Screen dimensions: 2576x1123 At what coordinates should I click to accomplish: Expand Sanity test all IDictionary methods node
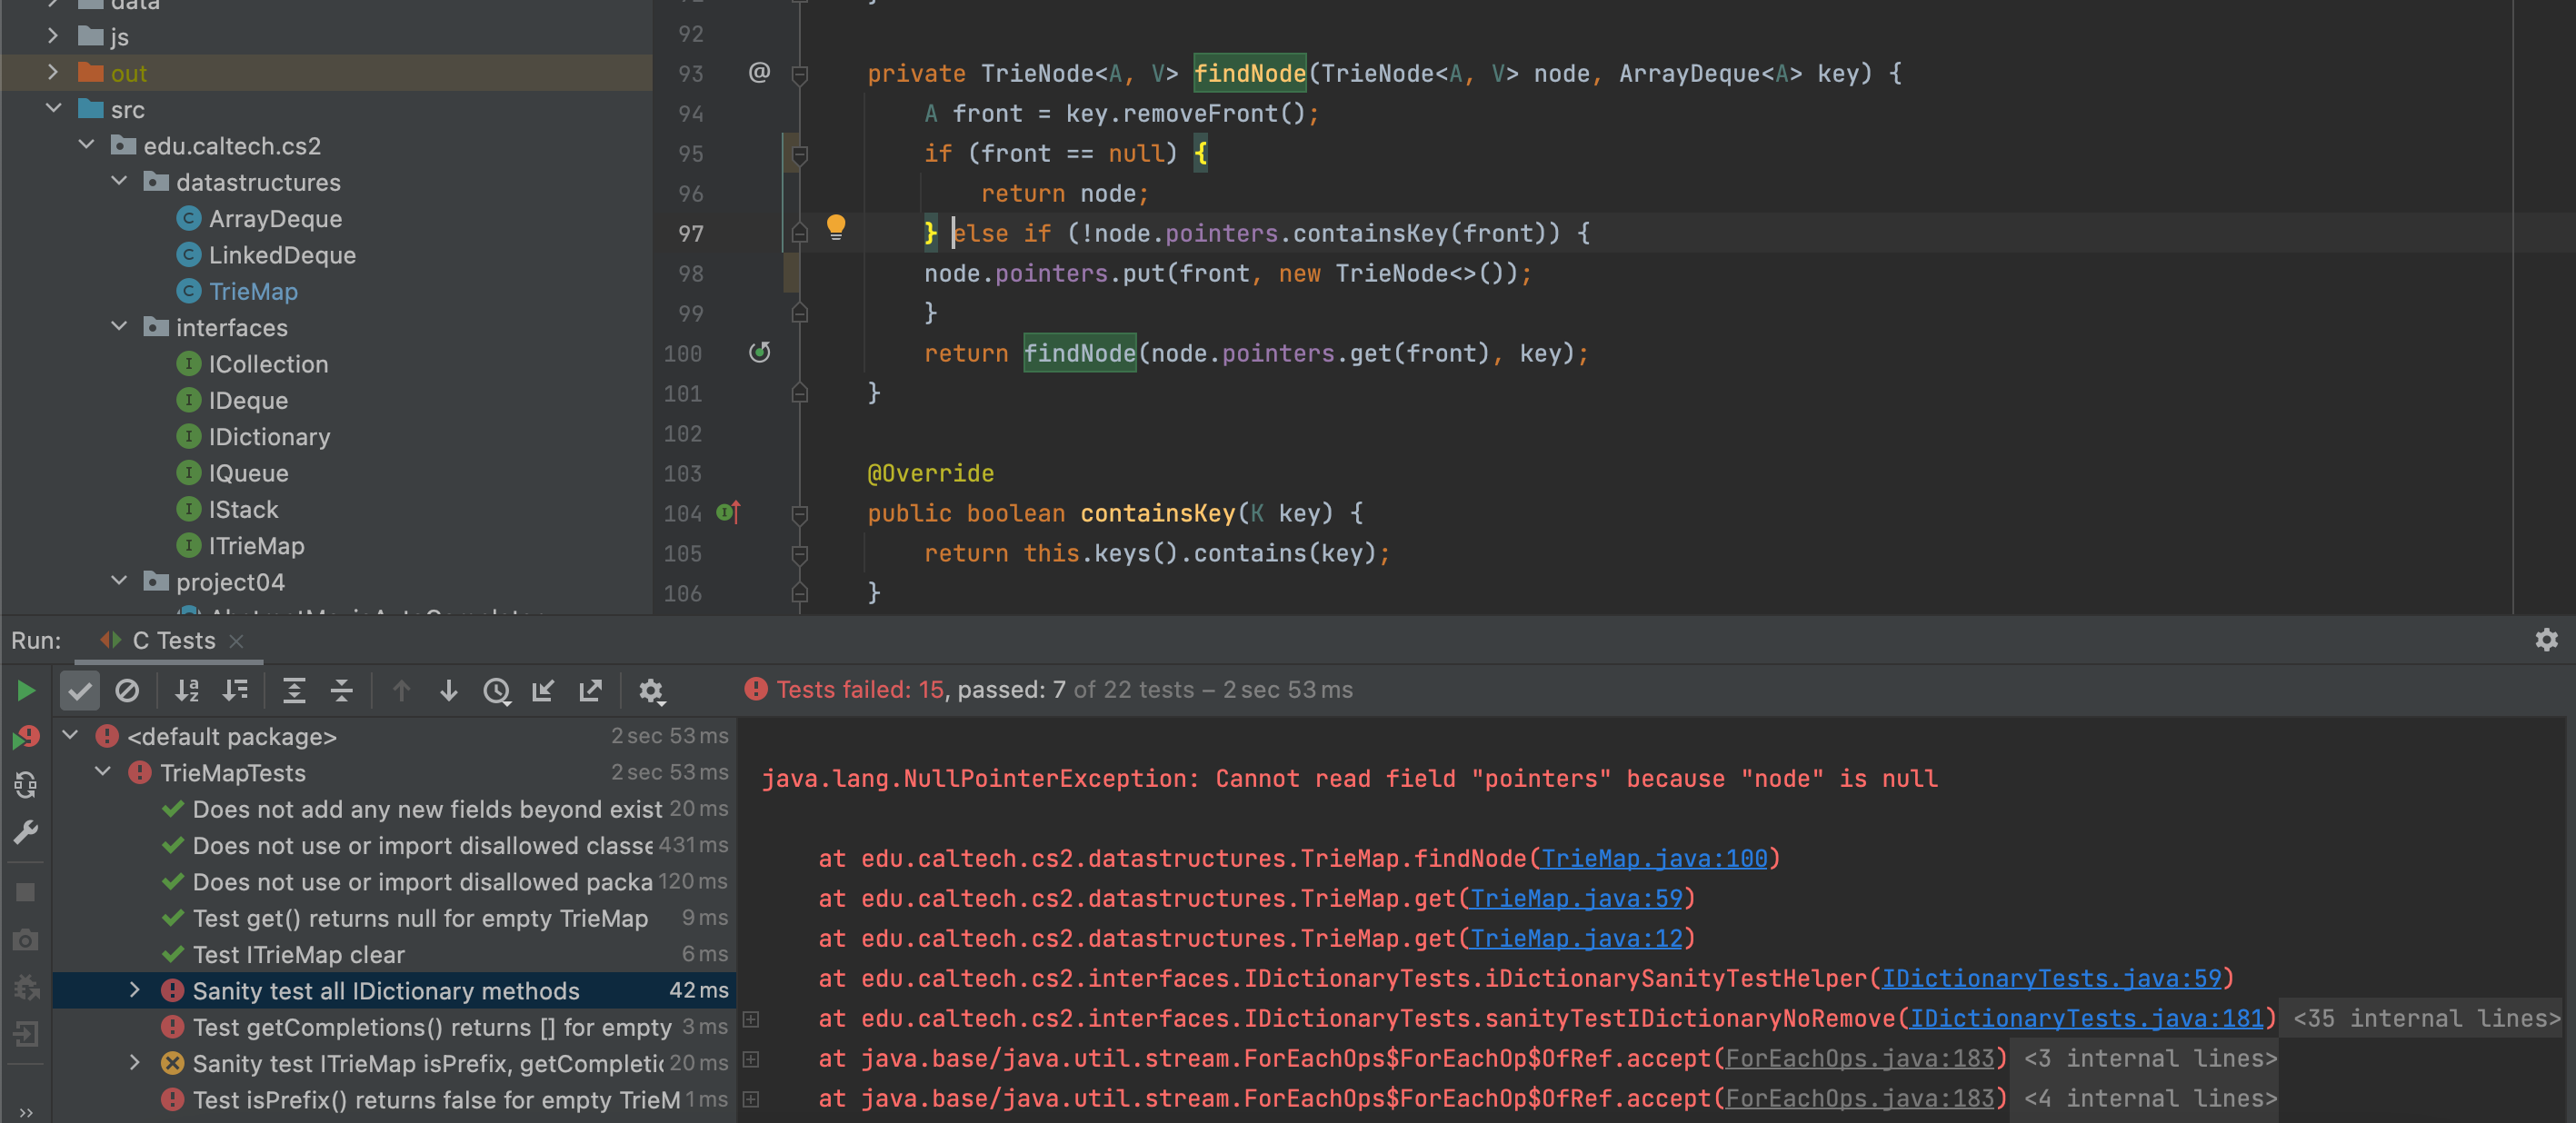tap(135, 990)
